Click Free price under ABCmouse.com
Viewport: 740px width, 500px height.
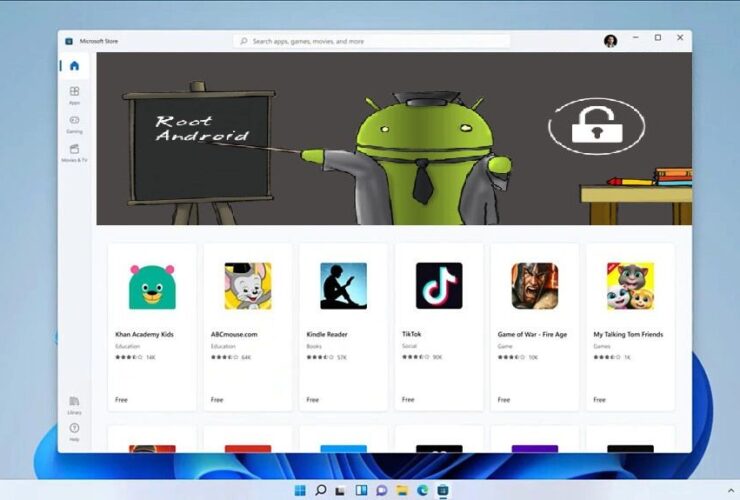pyautogui.click(x=217, y=399)
